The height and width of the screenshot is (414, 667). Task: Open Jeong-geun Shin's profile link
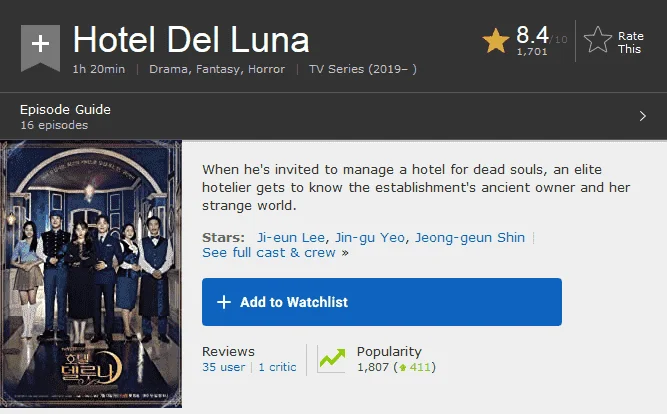click(470, 237)
